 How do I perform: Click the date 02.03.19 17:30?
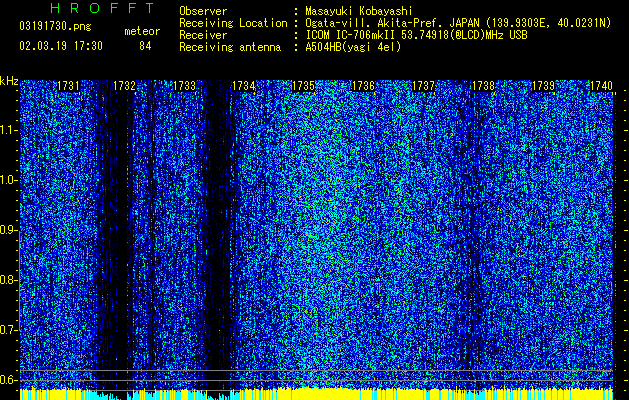click(61, 46)
